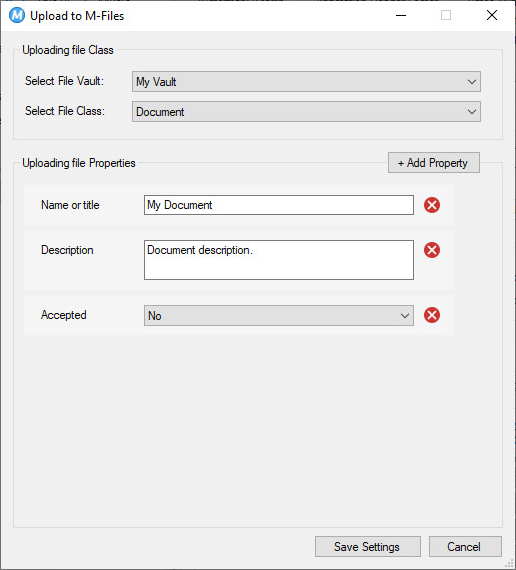Minimize the Upload to M-Files window
Viewport: 516px width, 570px height.
coord(401,15)
